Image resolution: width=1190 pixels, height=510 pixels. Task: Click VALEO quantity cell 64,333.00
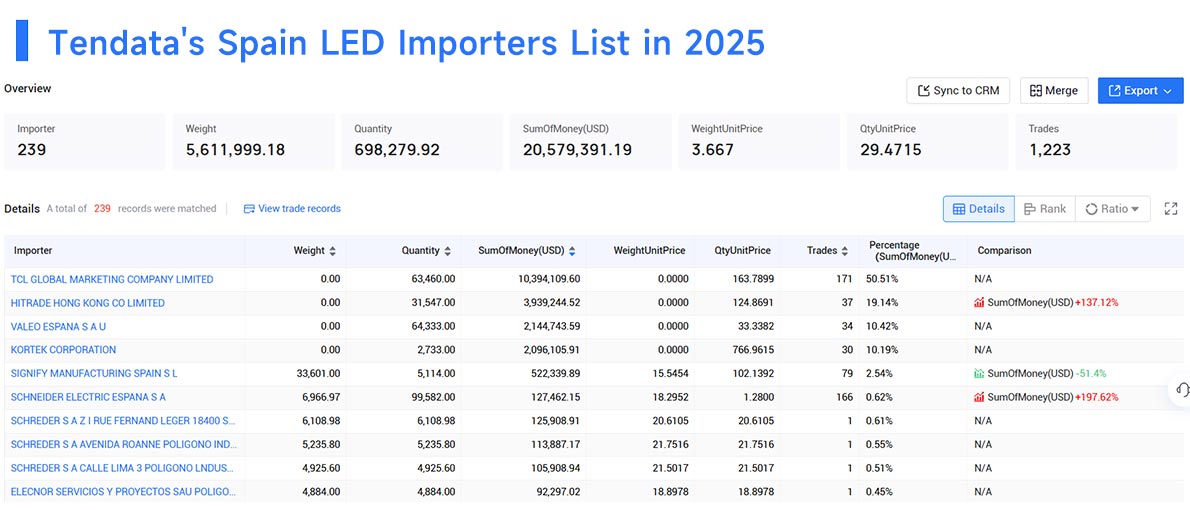click(433, 326)
